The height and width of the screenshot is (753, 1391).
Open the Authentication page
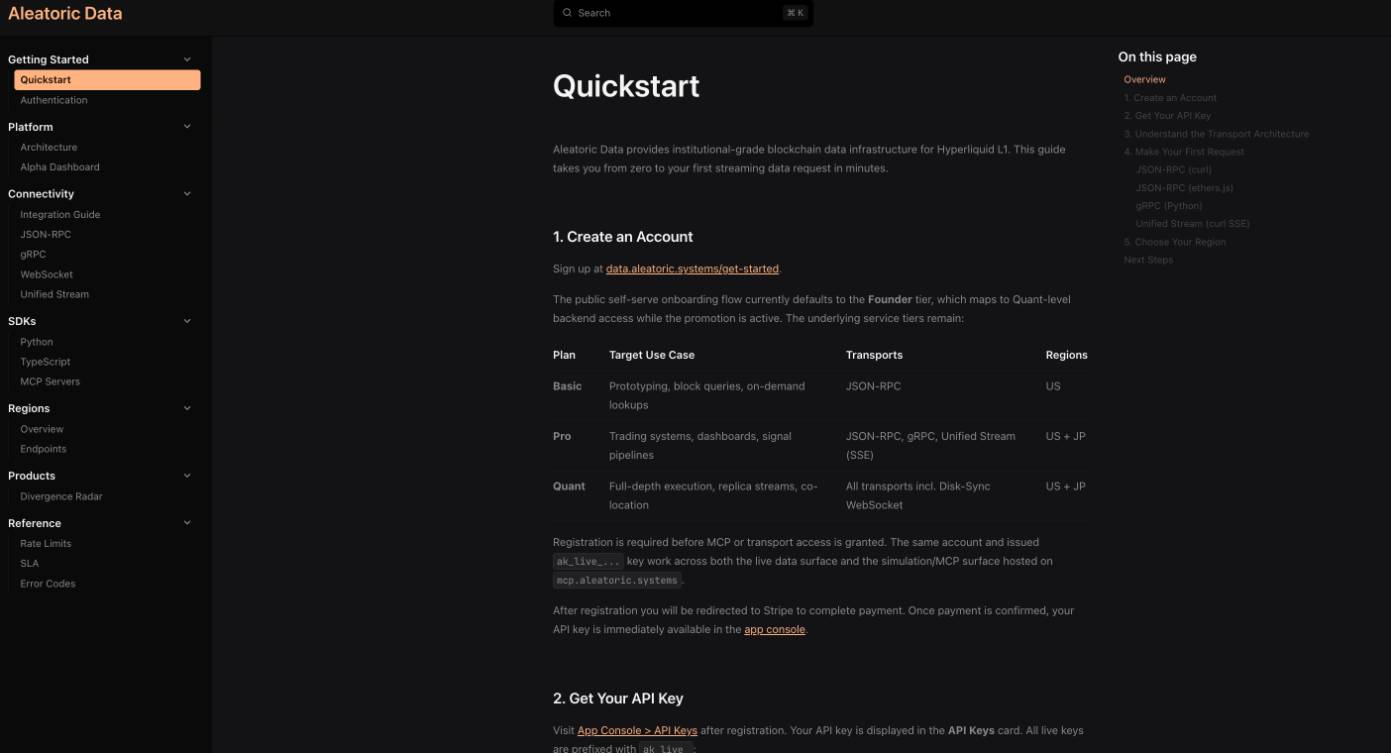[x=54, y=100]
